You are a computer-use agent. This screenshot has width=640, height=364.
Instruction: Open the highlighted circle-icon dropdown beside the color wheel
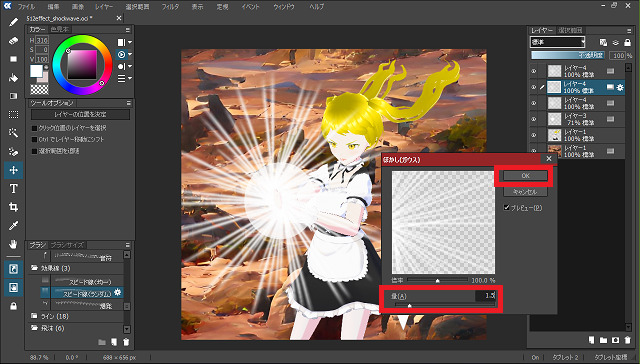(x=130, y=54)
